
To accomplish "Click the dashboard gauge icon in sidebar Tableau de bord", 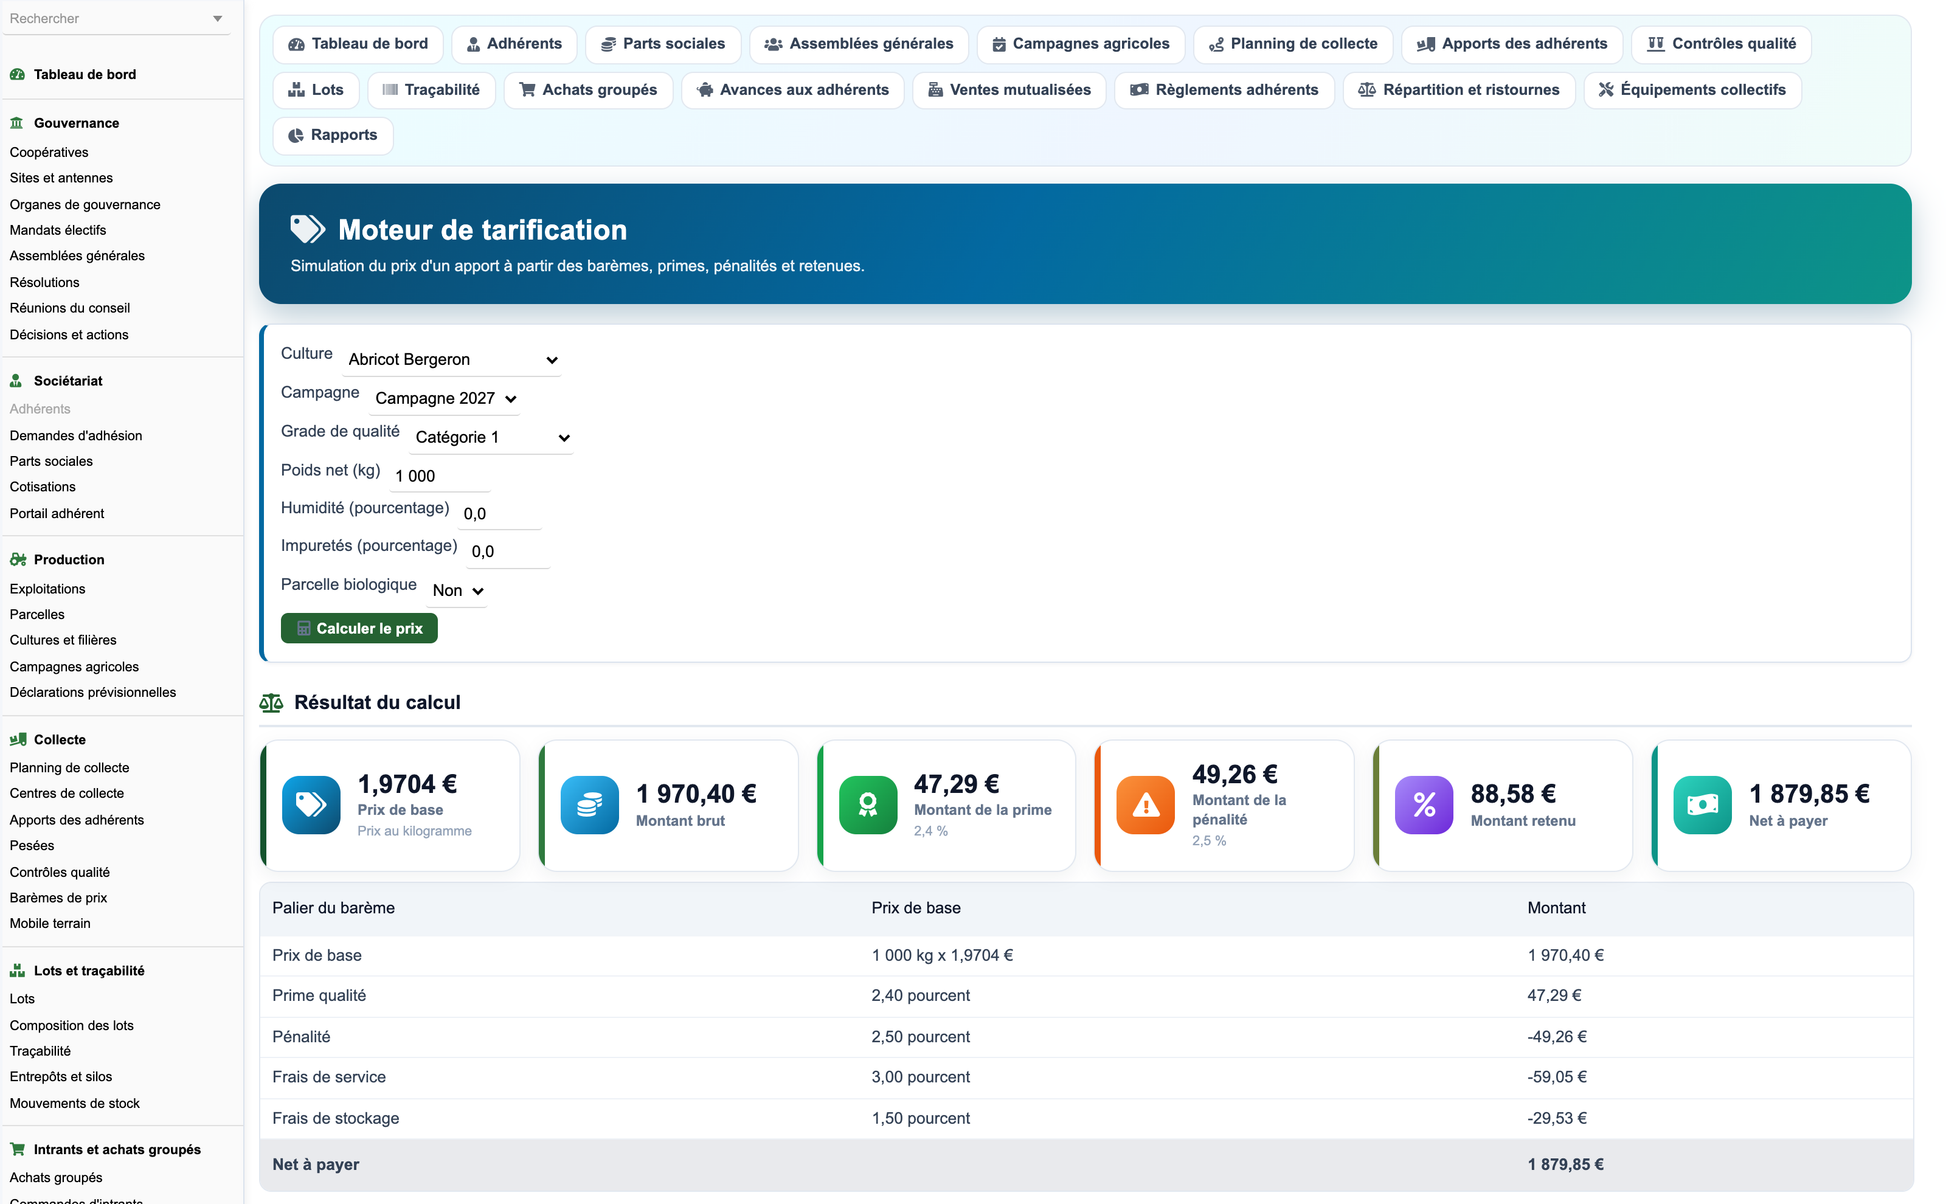I will [x=17, y=74].
